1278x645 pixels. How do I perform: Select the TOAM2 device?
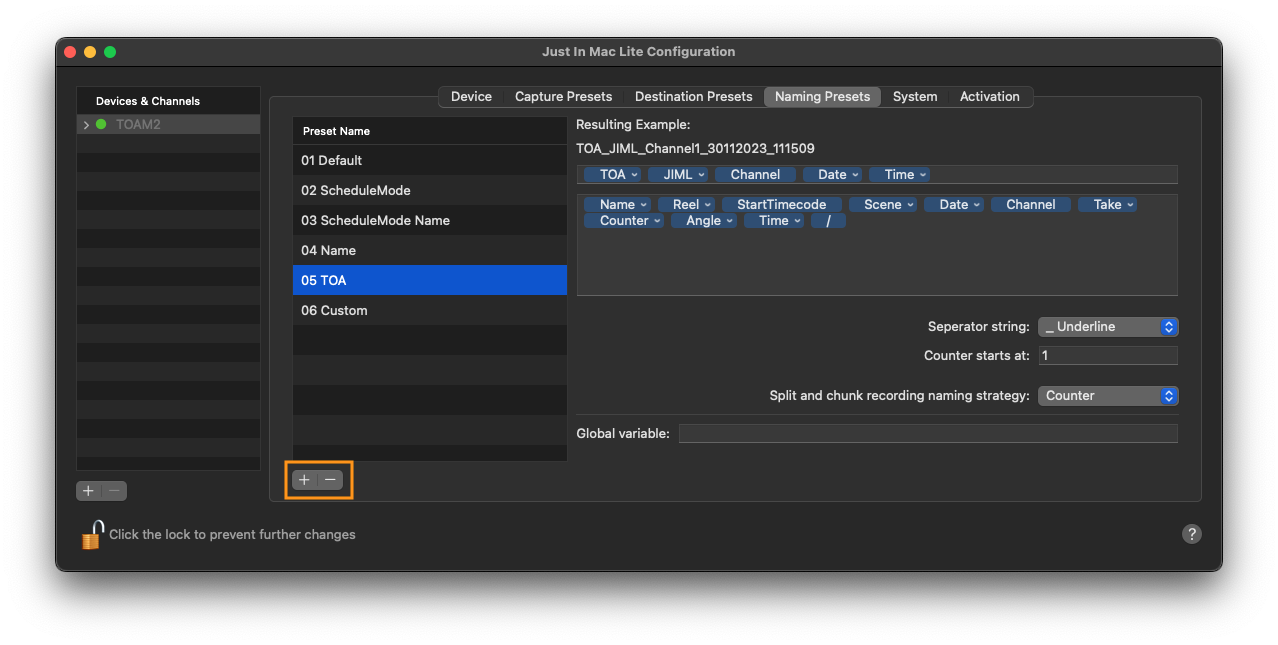(168, 125)
